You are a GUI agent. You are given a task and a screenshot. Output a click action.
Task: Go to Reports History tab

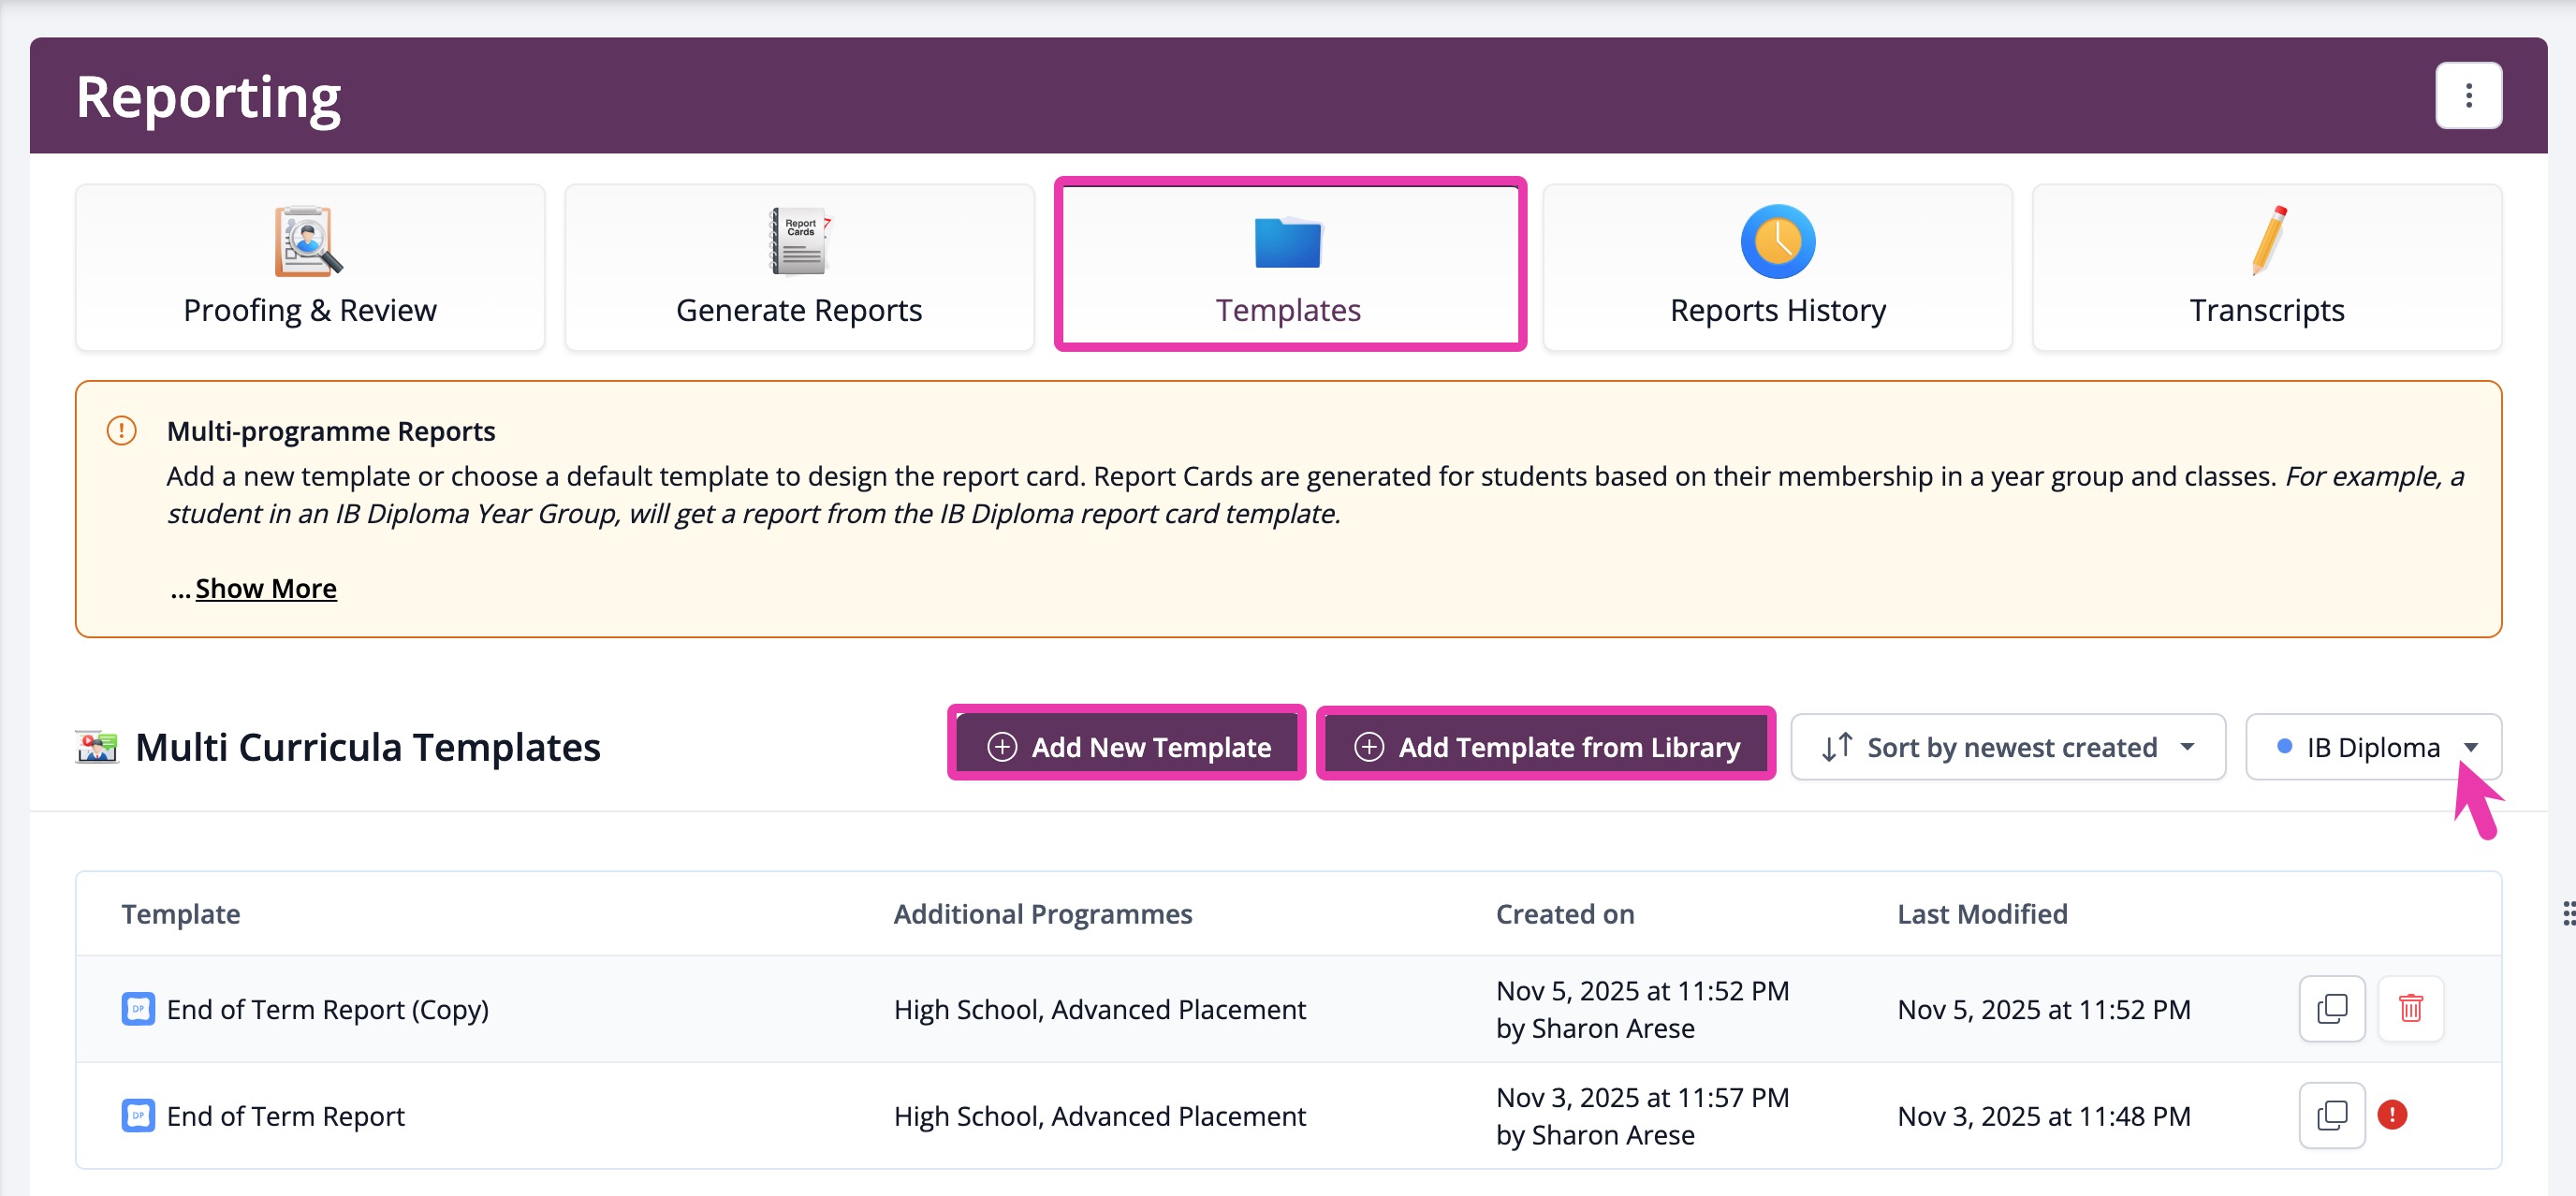coord(1776,267)
